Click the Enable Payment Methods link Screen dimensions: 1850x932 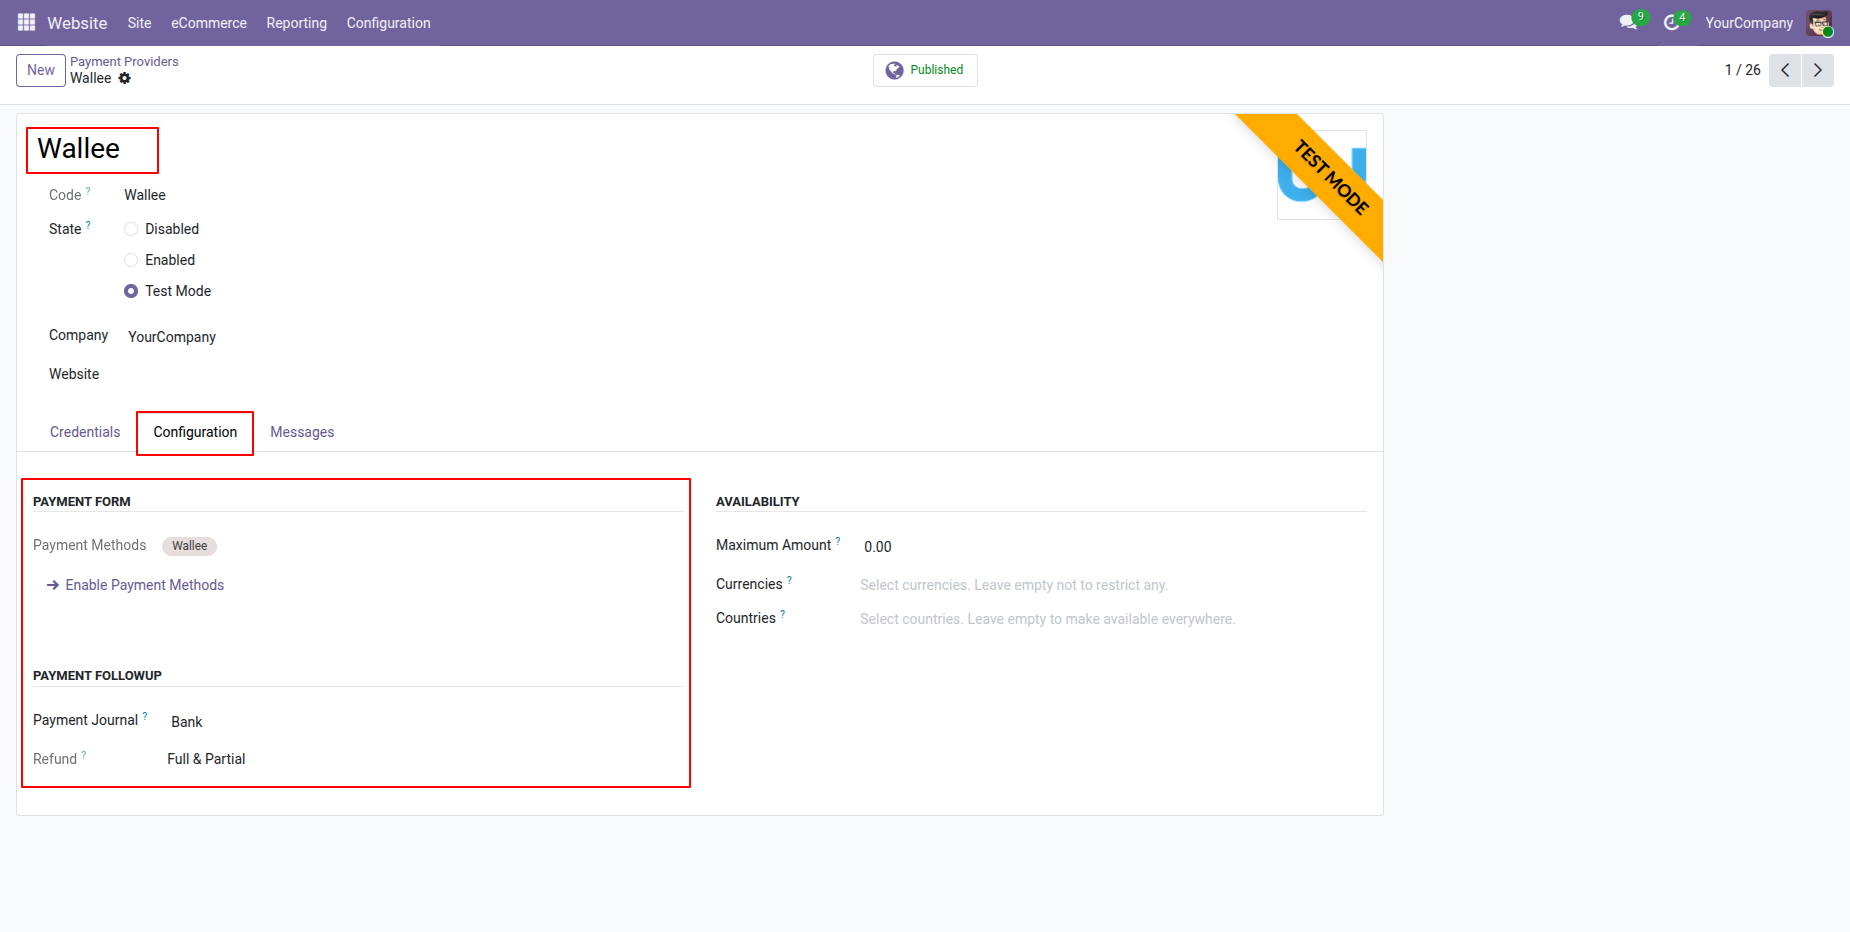pyautogui.click(x=145, y=585)
